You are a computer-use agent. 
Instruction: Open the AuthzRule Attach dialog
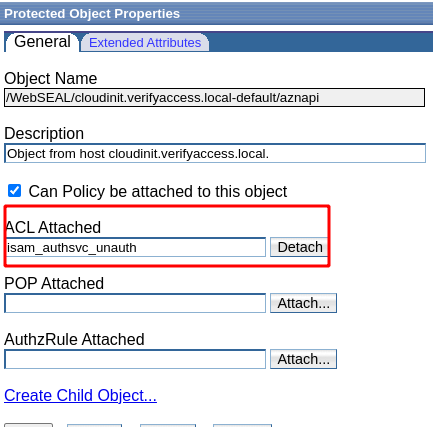(303, 359)
